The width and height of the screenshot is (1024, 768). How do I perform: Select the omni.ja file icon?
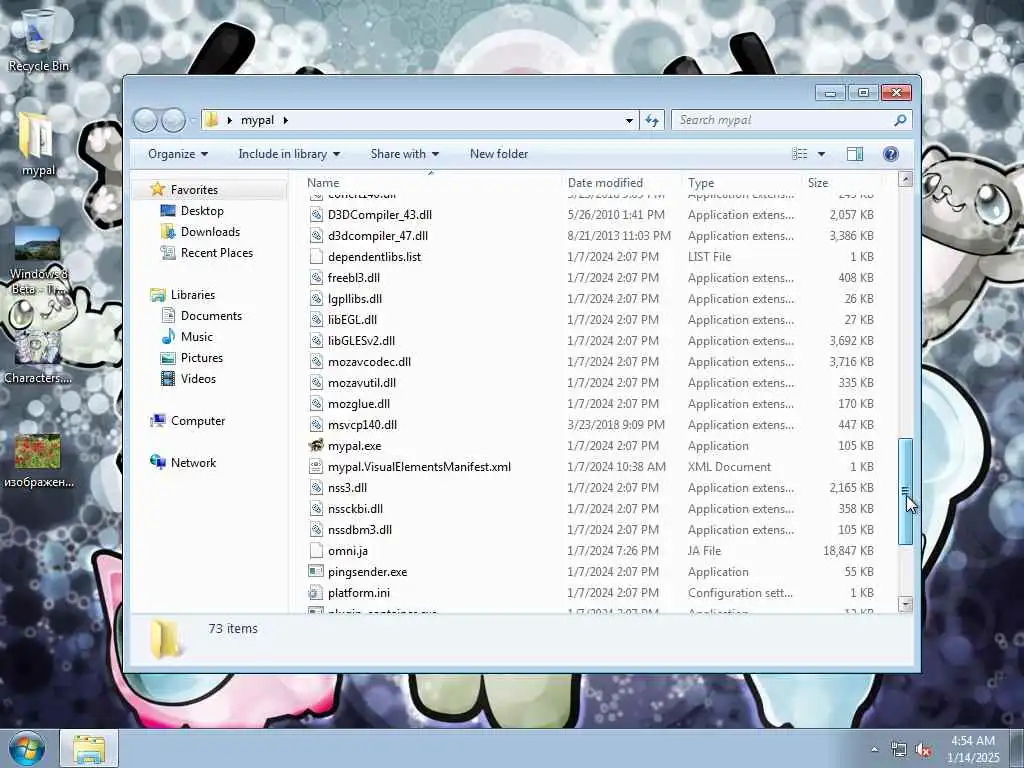316,551
